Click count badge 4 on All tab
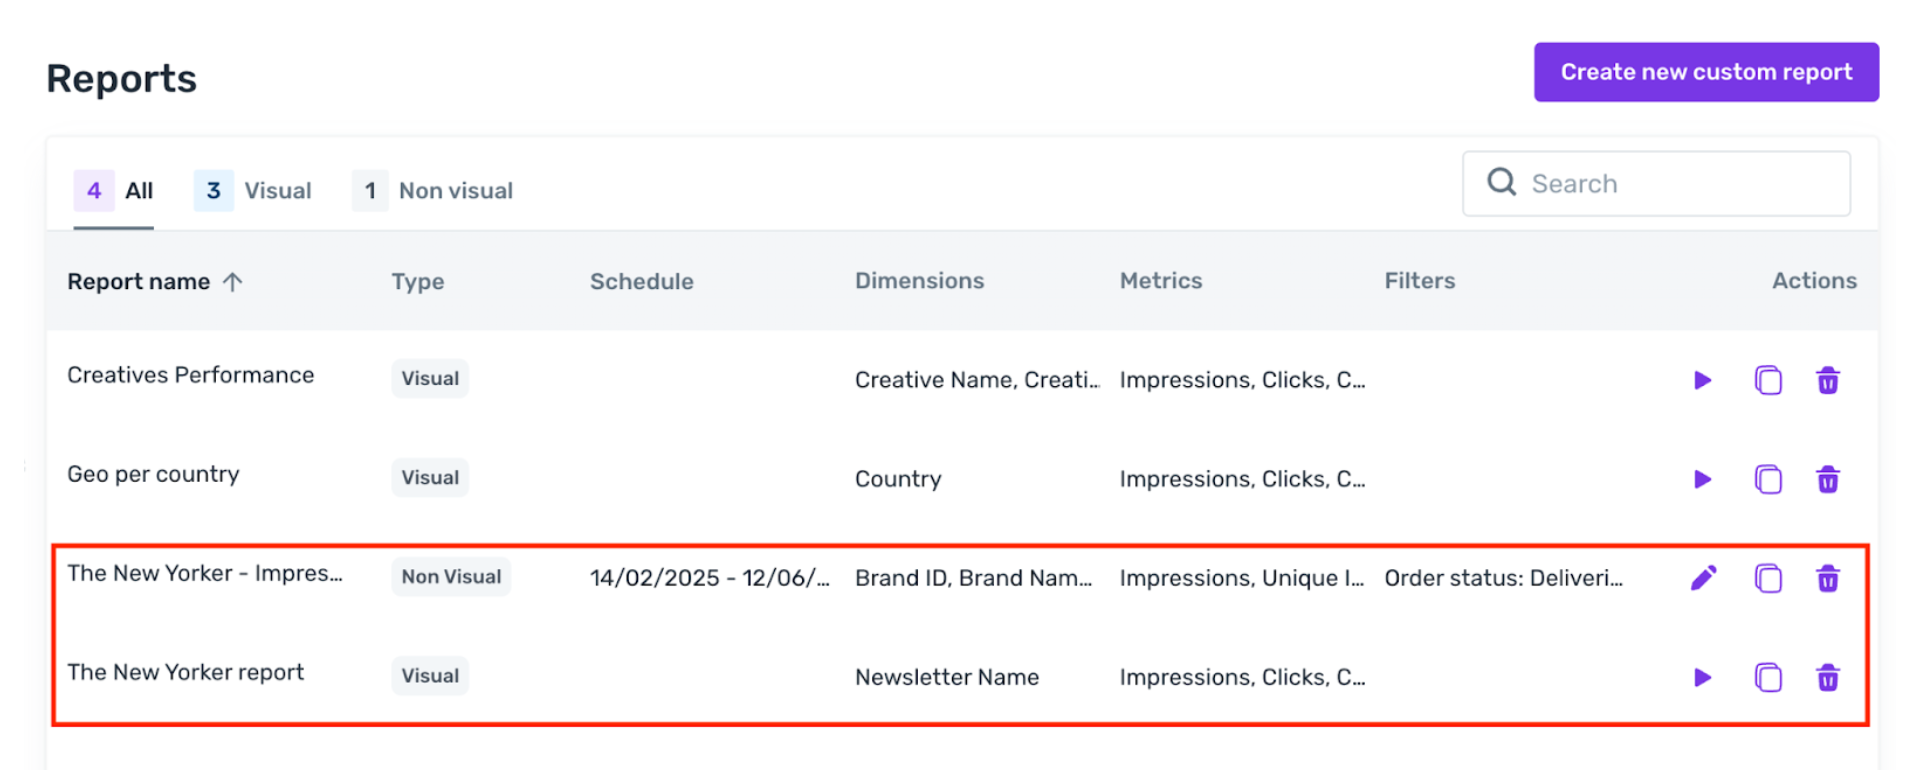This screenshot has width=1924, height=770. [94, 190]
